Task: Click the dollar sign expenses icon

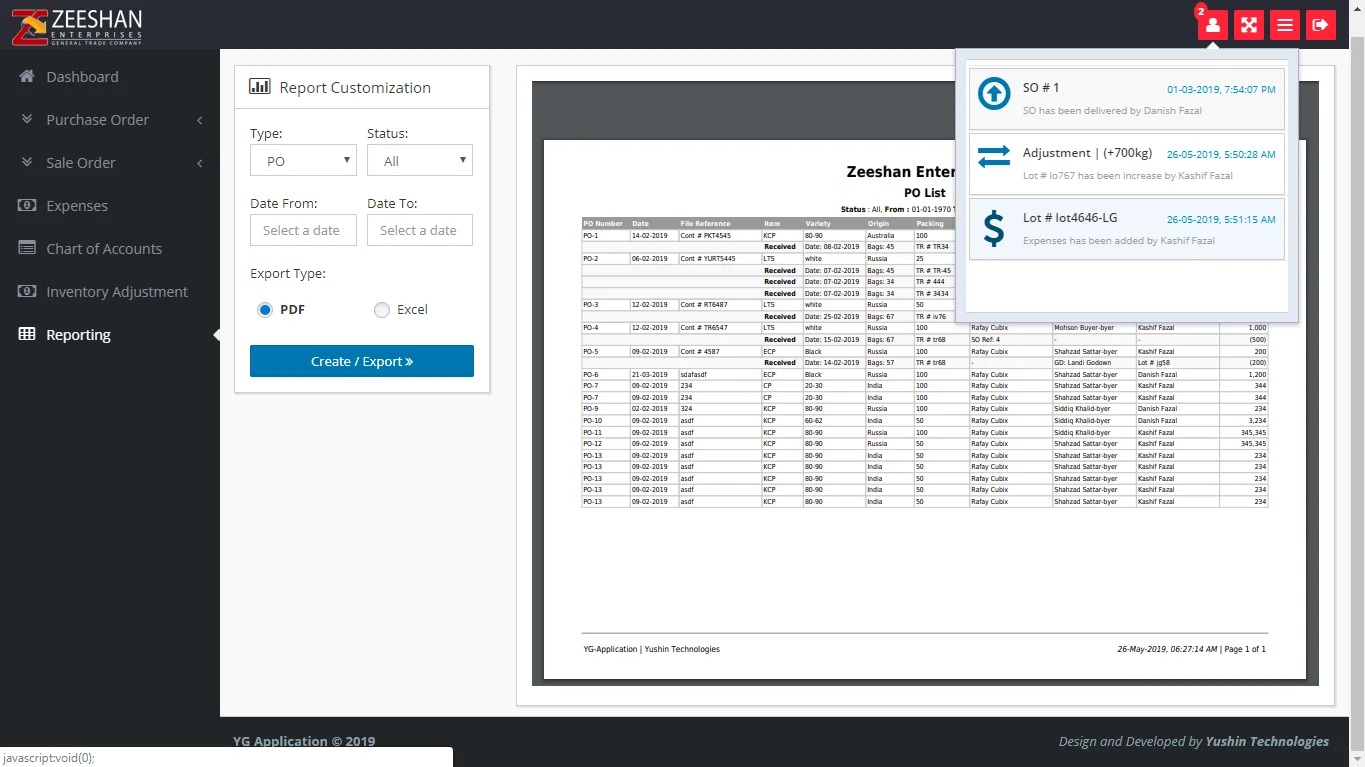Action: point(993,228)
